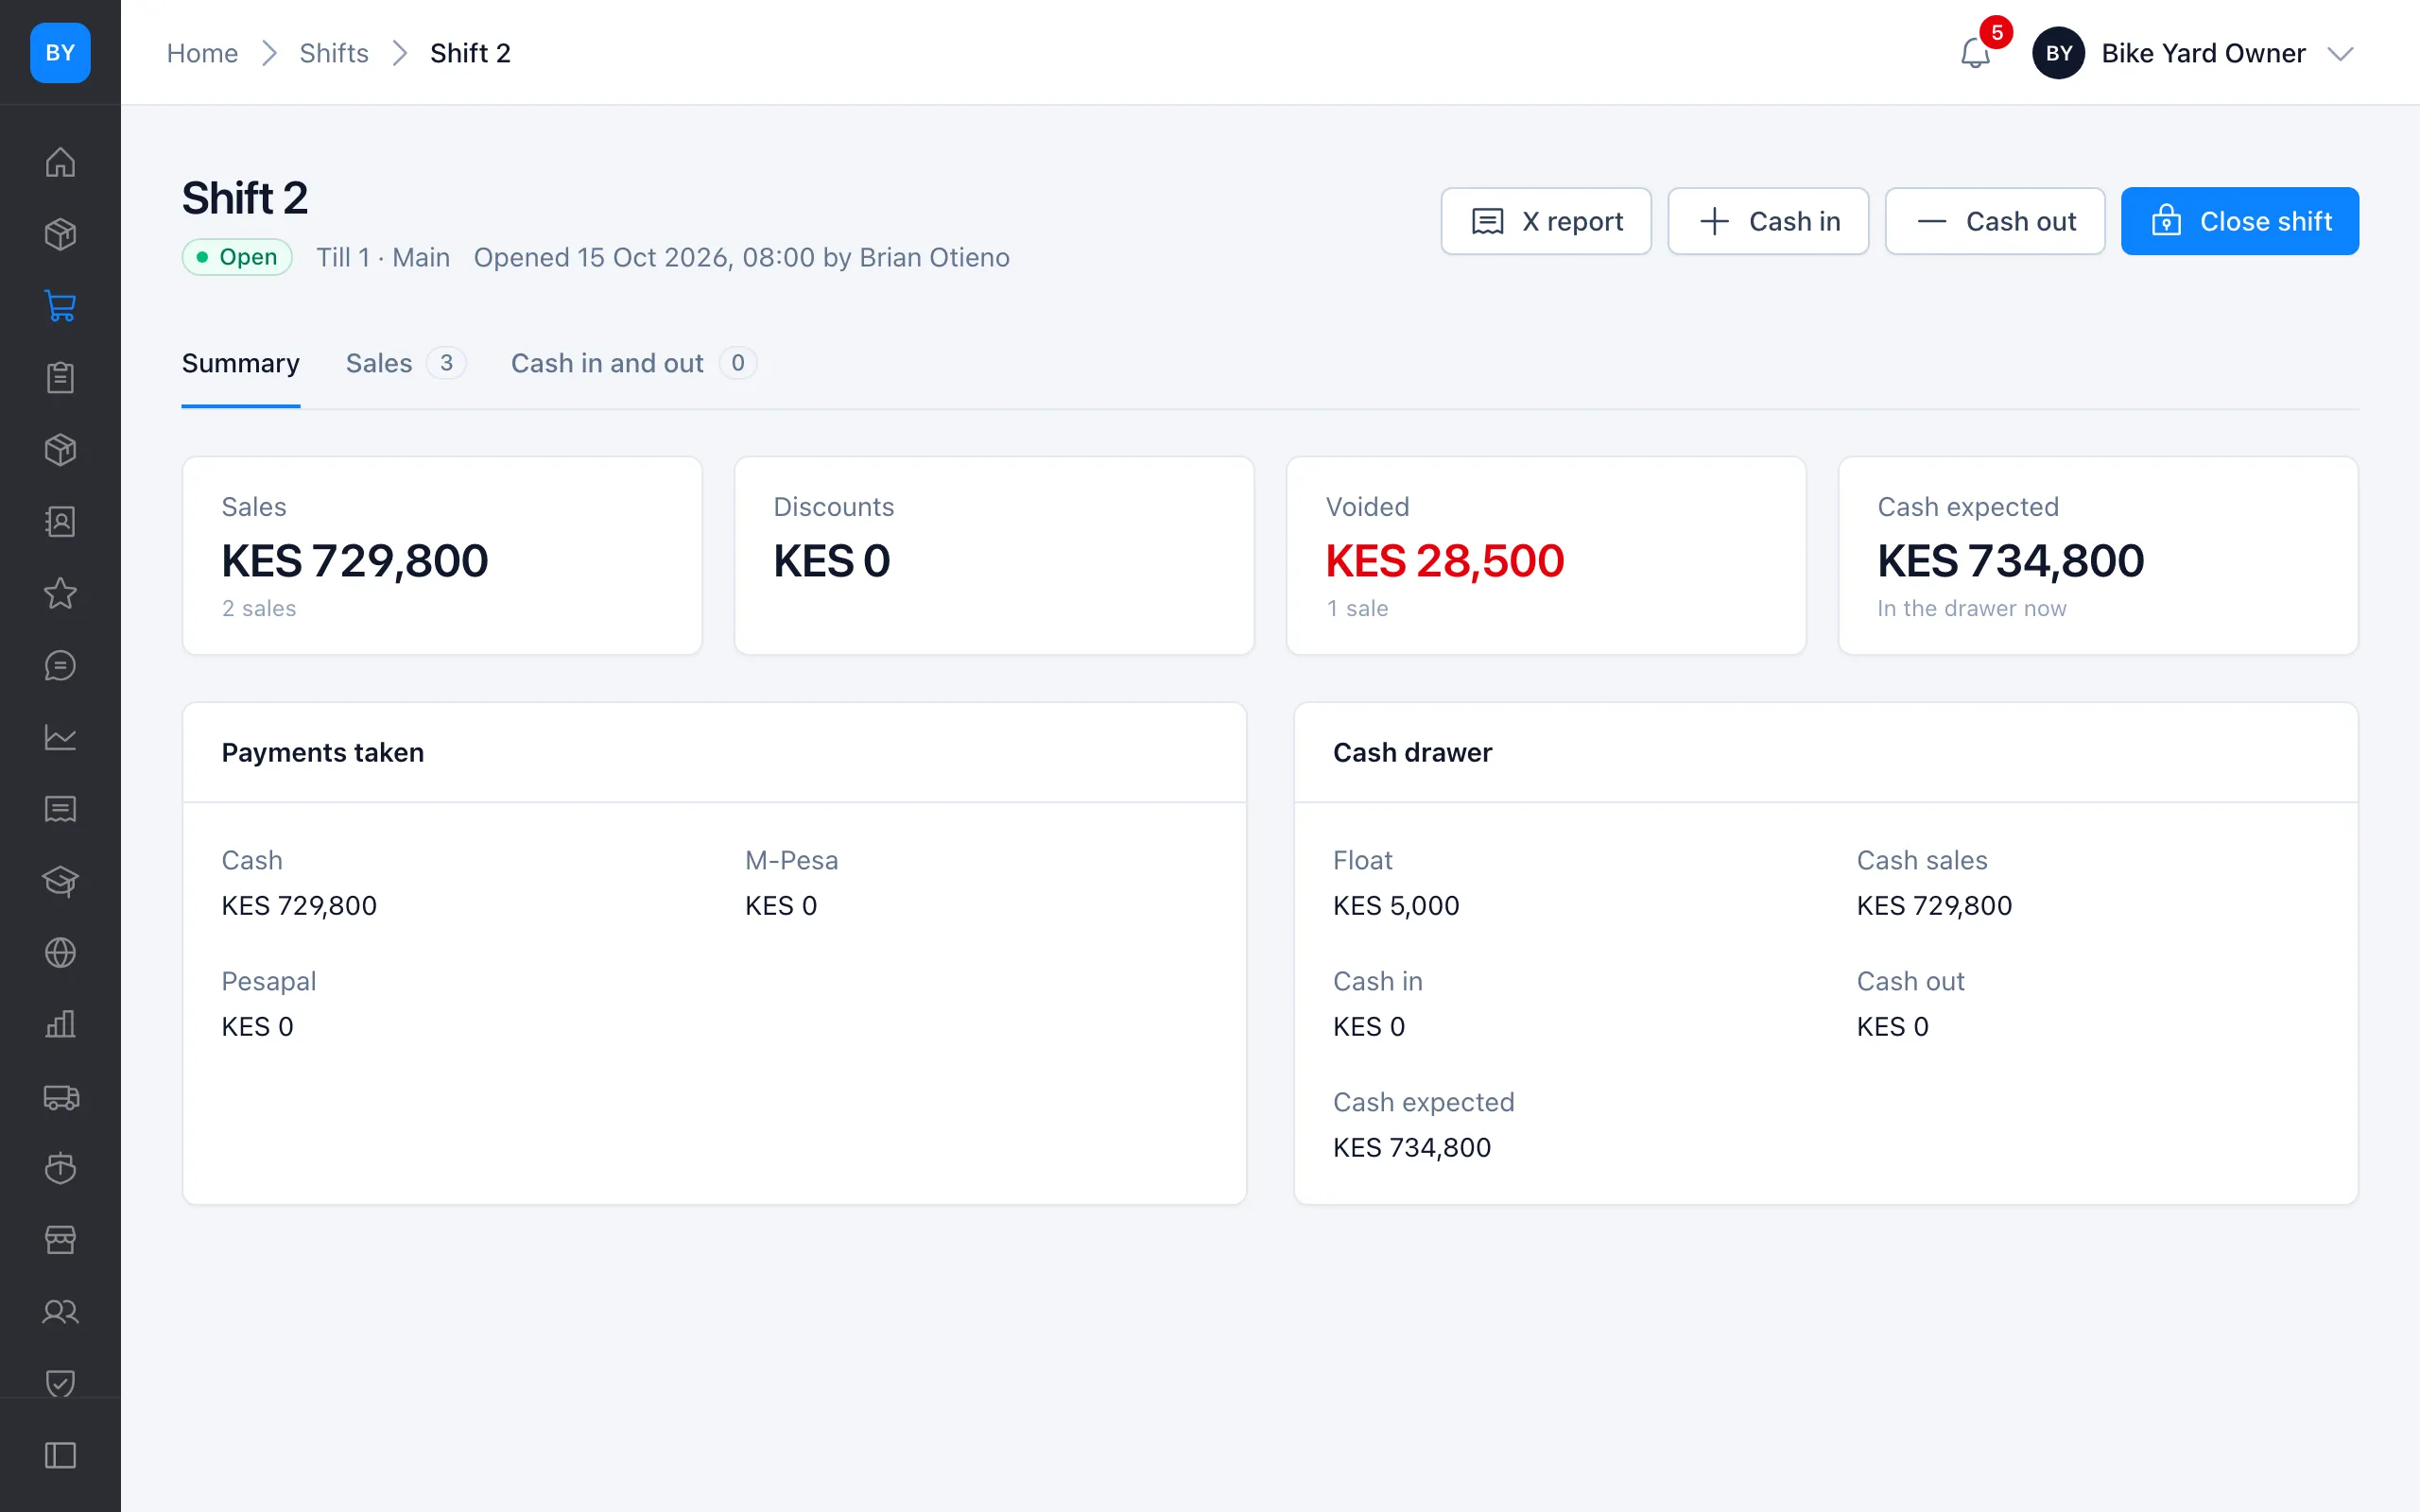Click the blue BY logo in sidebar

tap(60, 52)
